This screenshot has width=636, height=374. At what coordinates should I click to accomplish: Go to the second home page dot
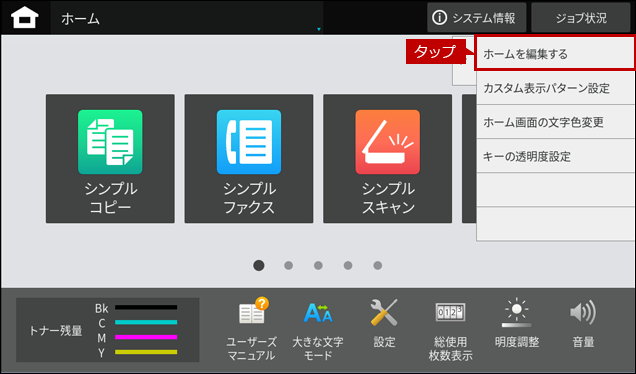point(288,265)
